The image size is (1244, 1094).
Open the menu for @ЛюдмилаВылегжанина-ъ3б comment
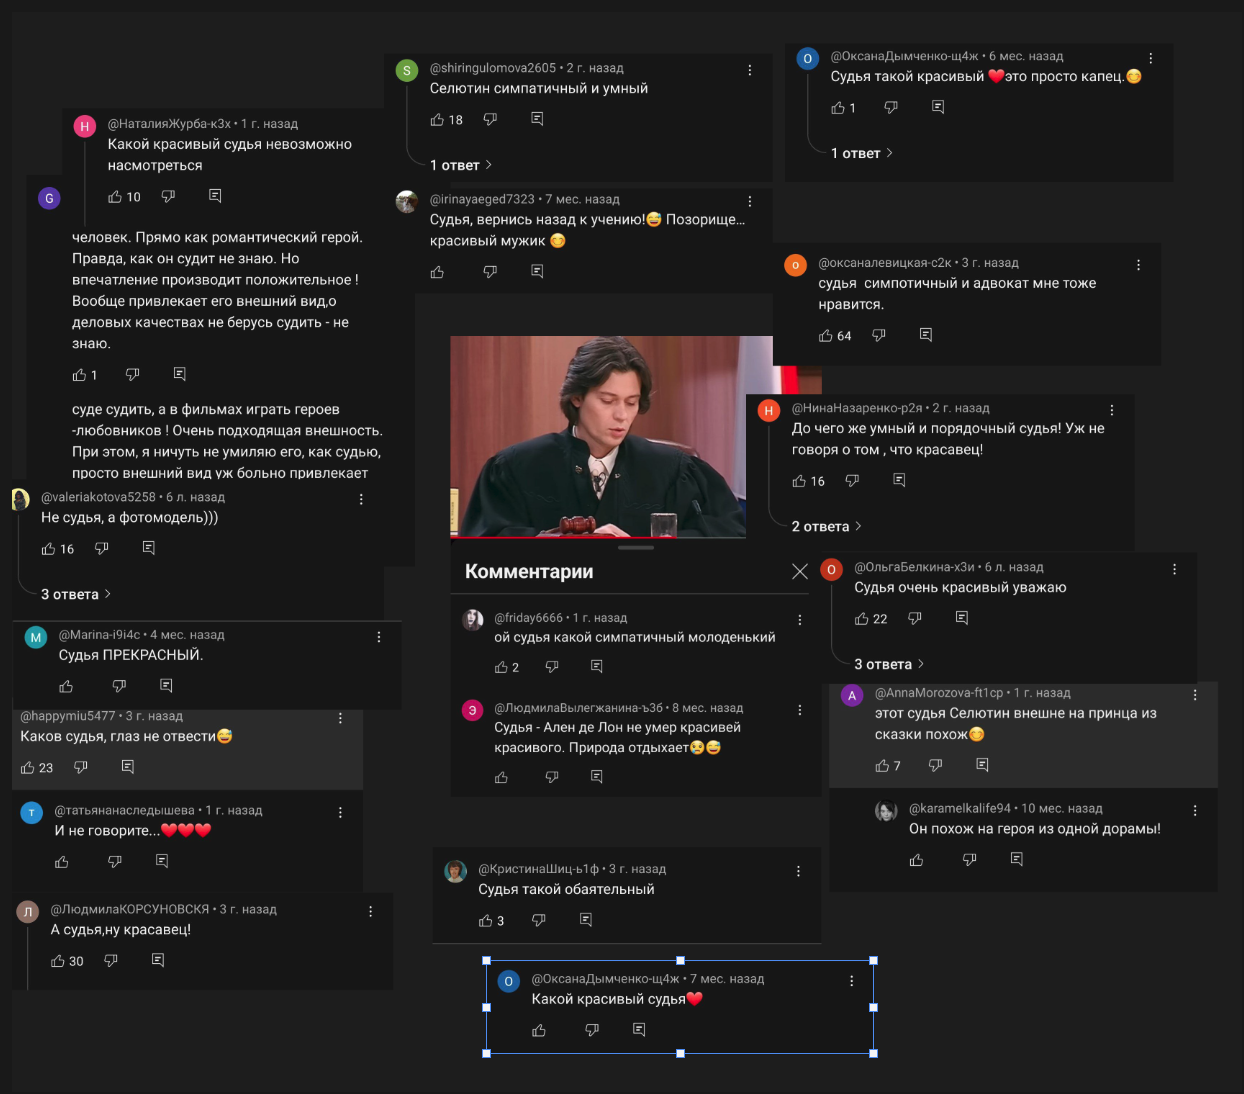tap(800, 710)
